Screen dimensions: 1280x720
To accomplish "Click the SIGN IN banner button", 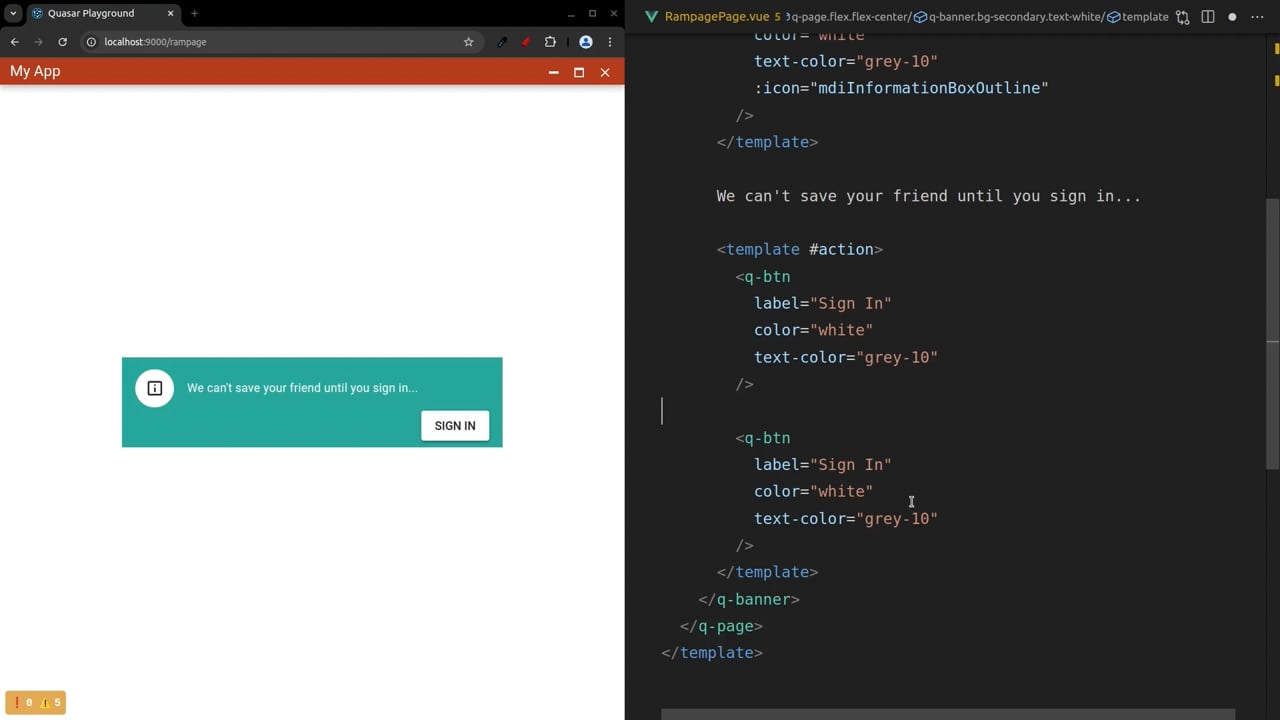I will (455, 426).
